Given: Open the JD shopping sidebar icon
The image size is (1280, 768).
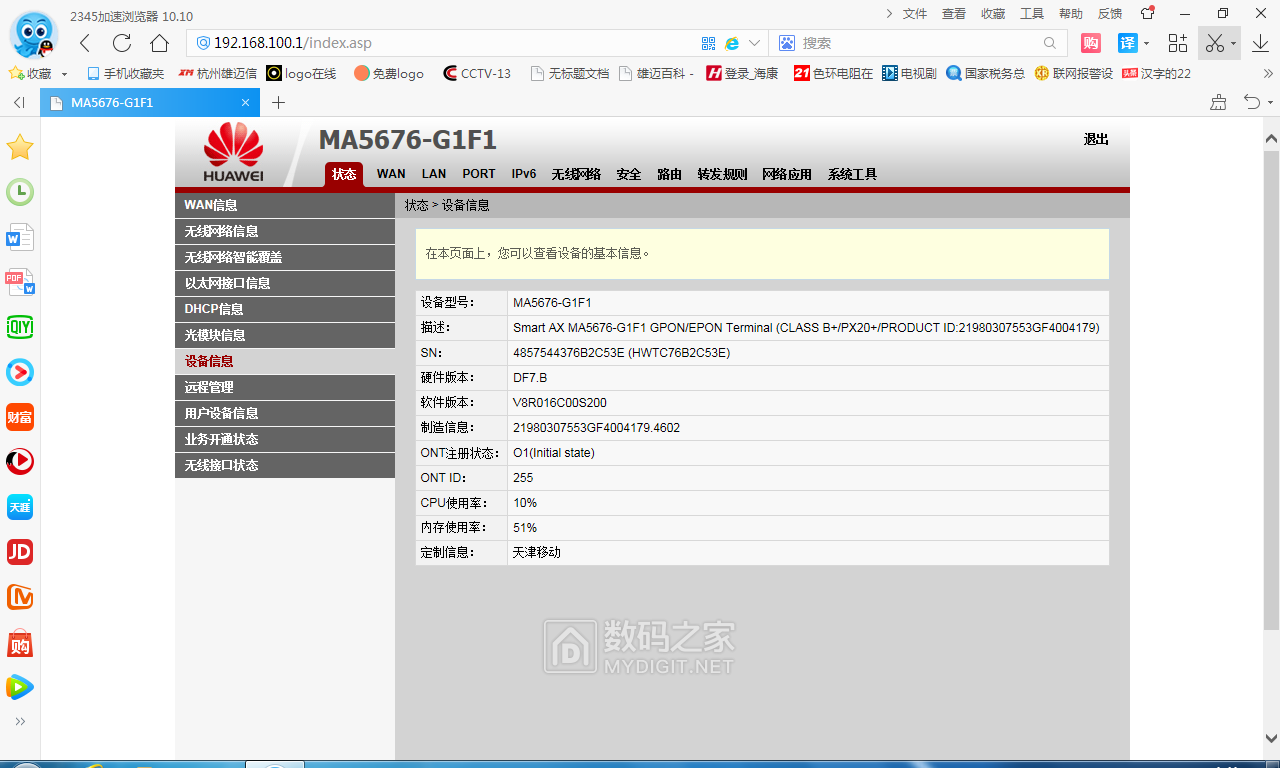Looking at the screenshot, I should tap(20, 551).
